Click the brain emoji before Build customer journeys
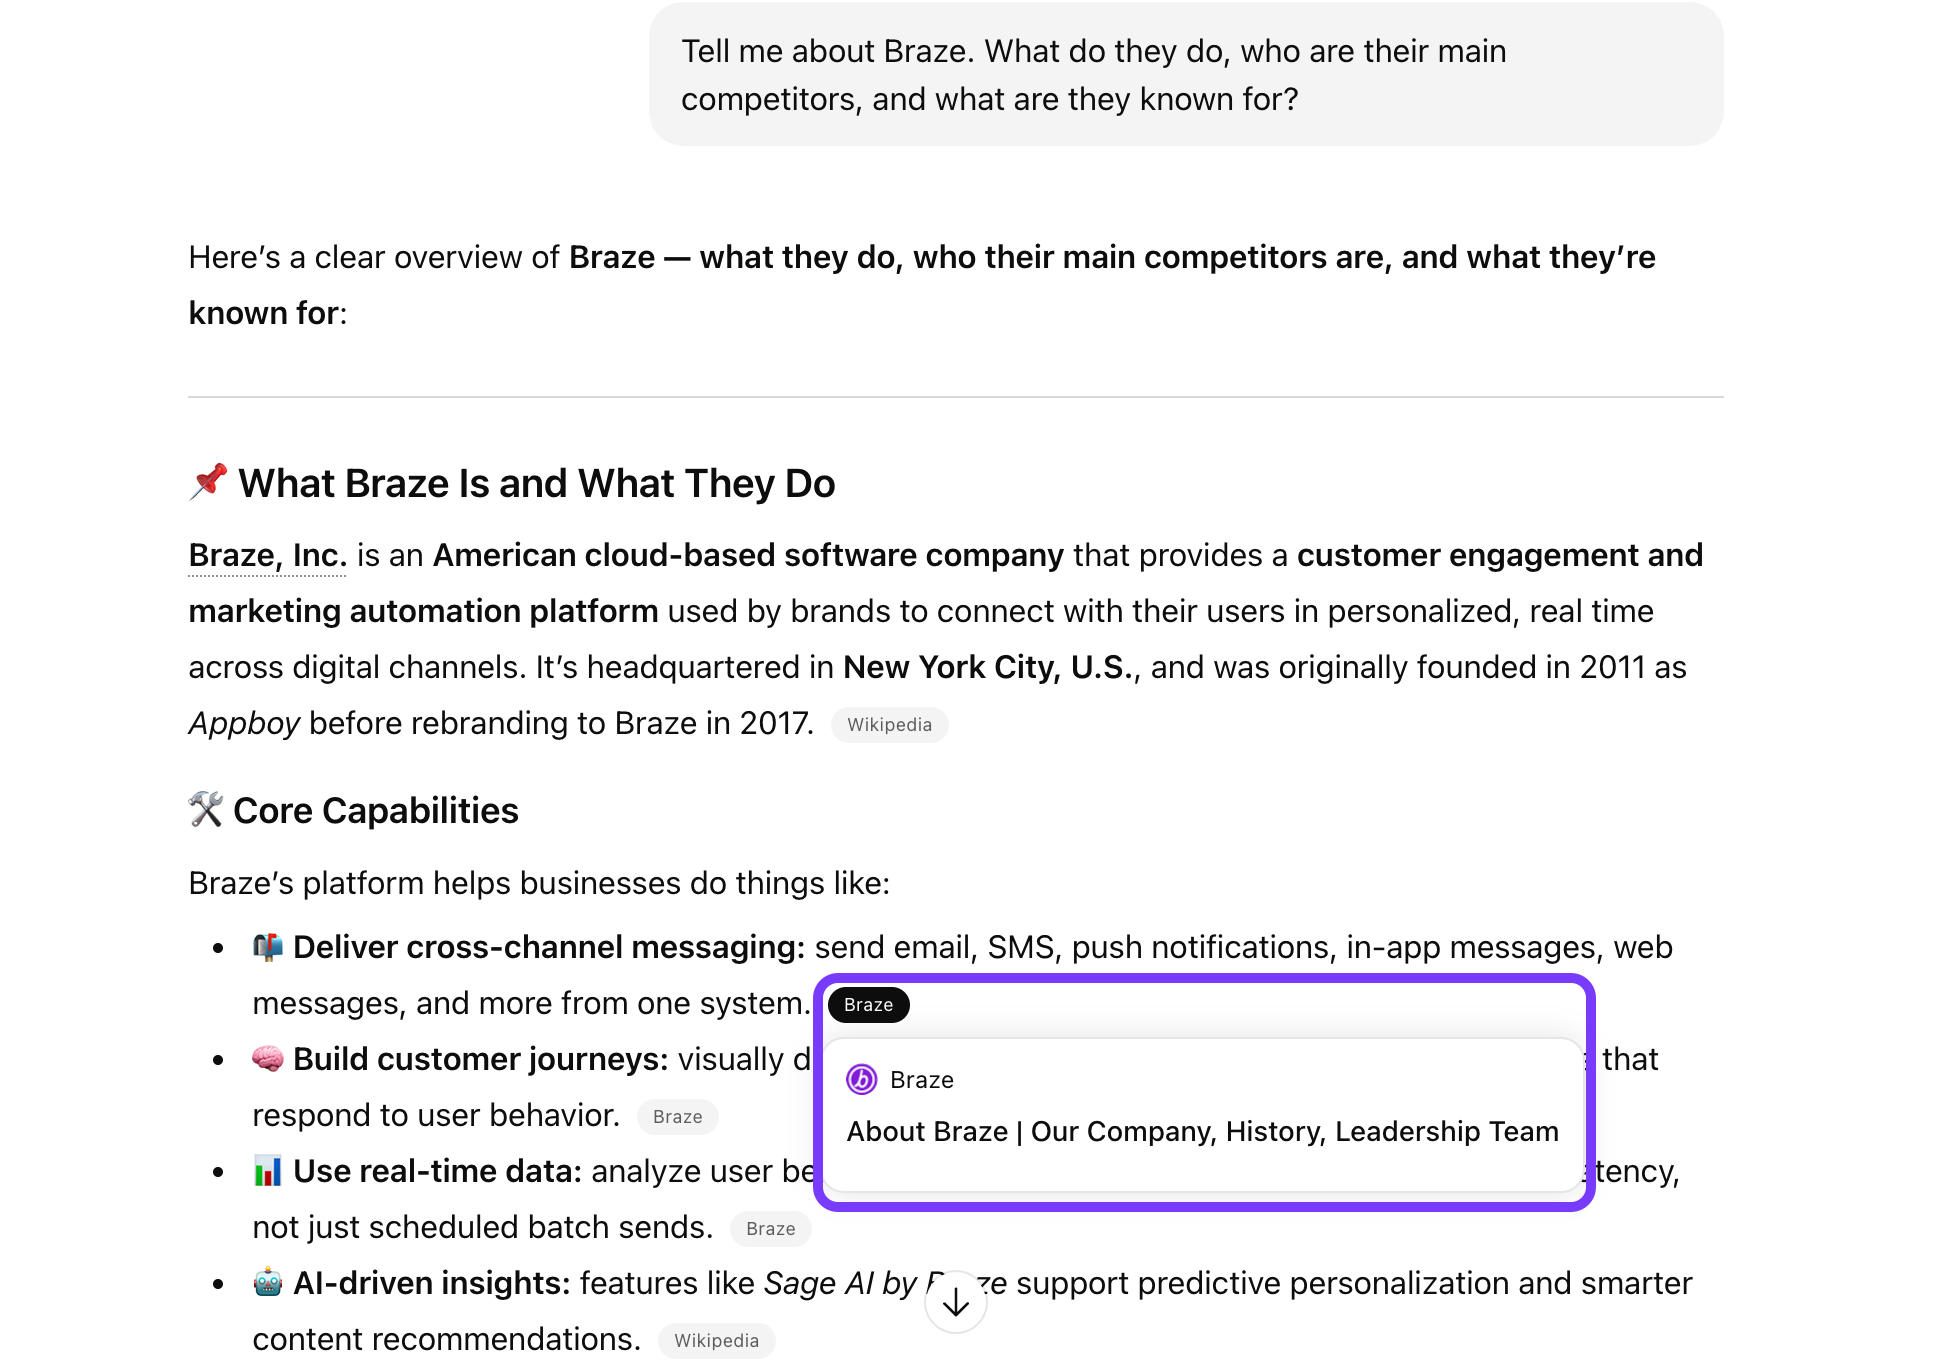1948x1372 pixels. tap(268, 1059)
